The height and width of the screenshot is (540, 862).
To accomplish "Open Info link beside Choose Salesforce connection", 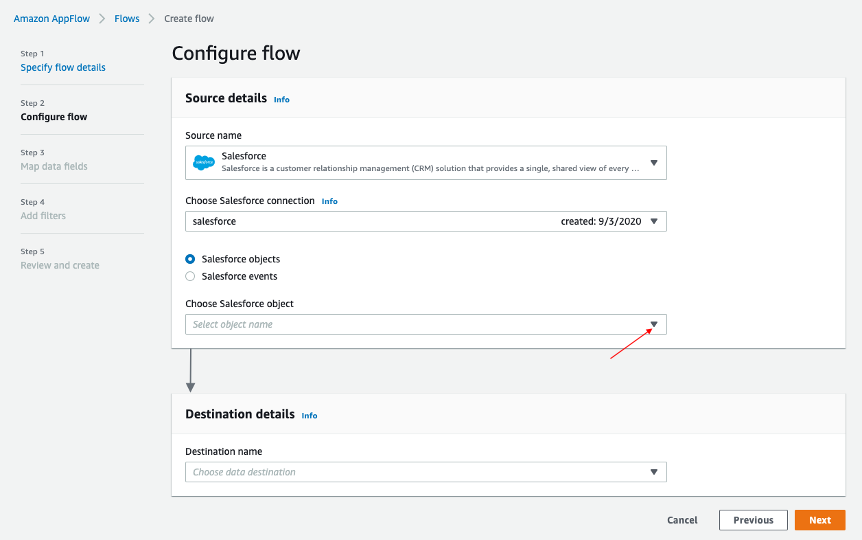I will click(329, 201).
